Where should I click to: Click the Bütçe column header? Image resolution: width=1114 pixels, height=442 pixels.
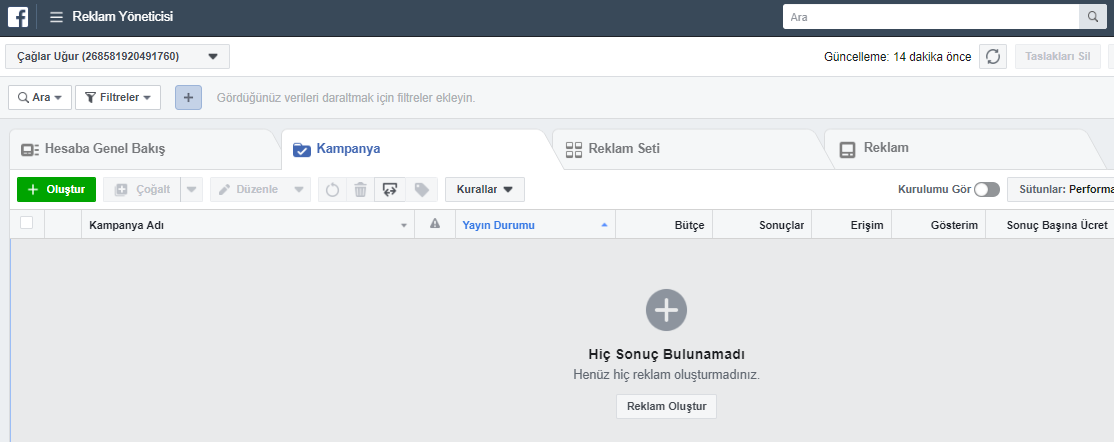(x=664, y=225)
